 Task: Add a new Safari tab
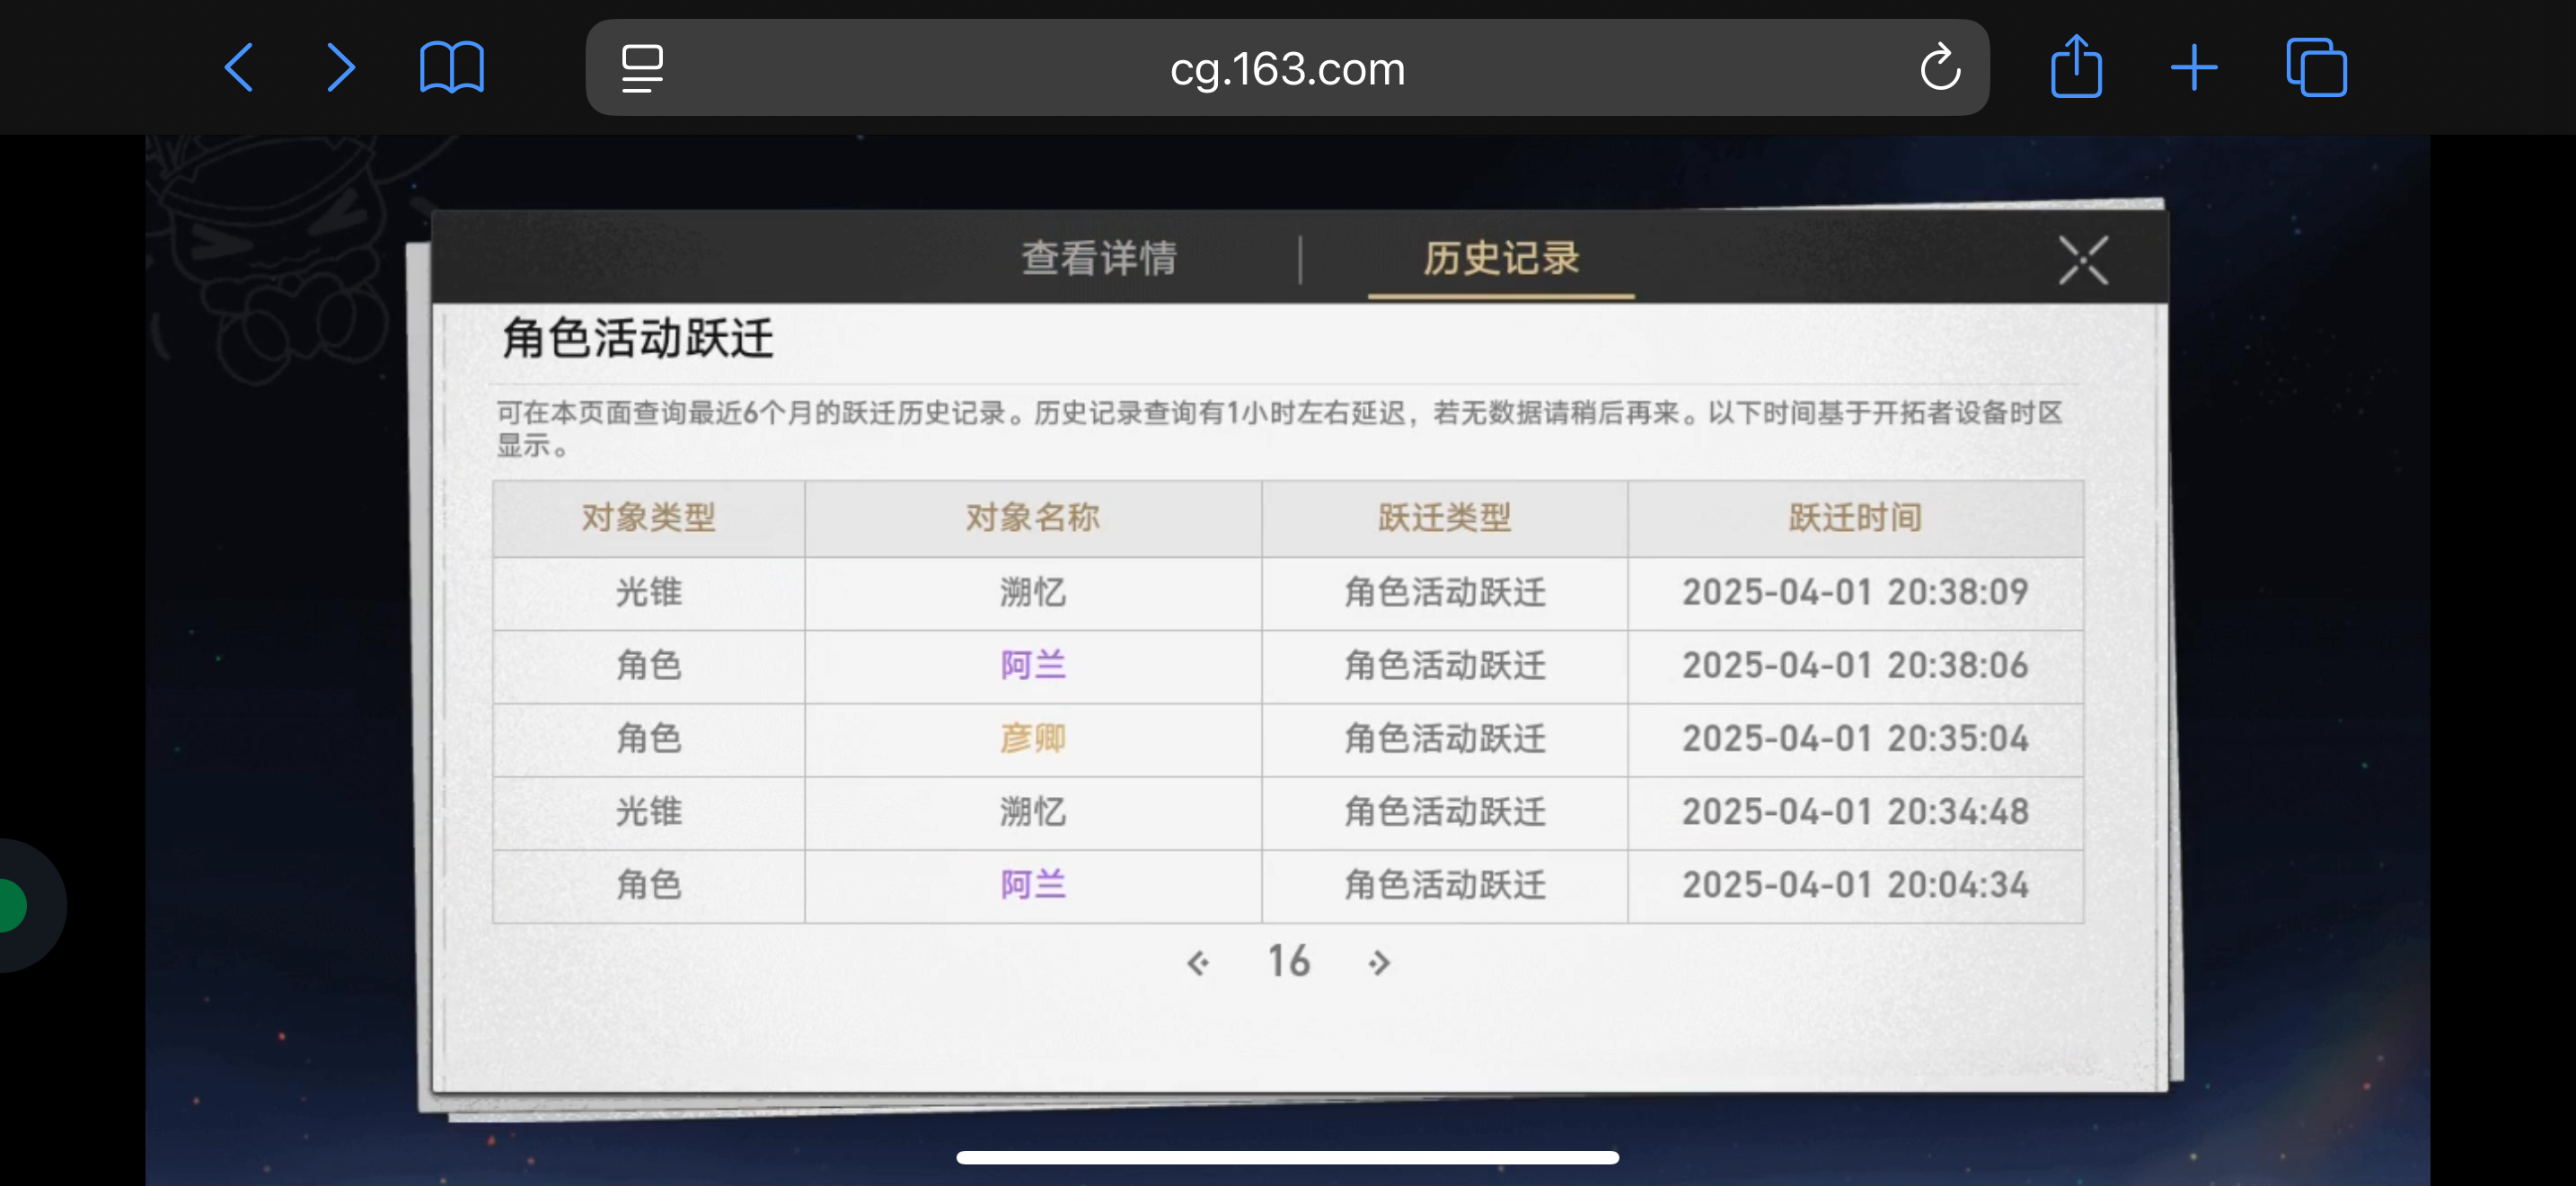coord(2194,68)
